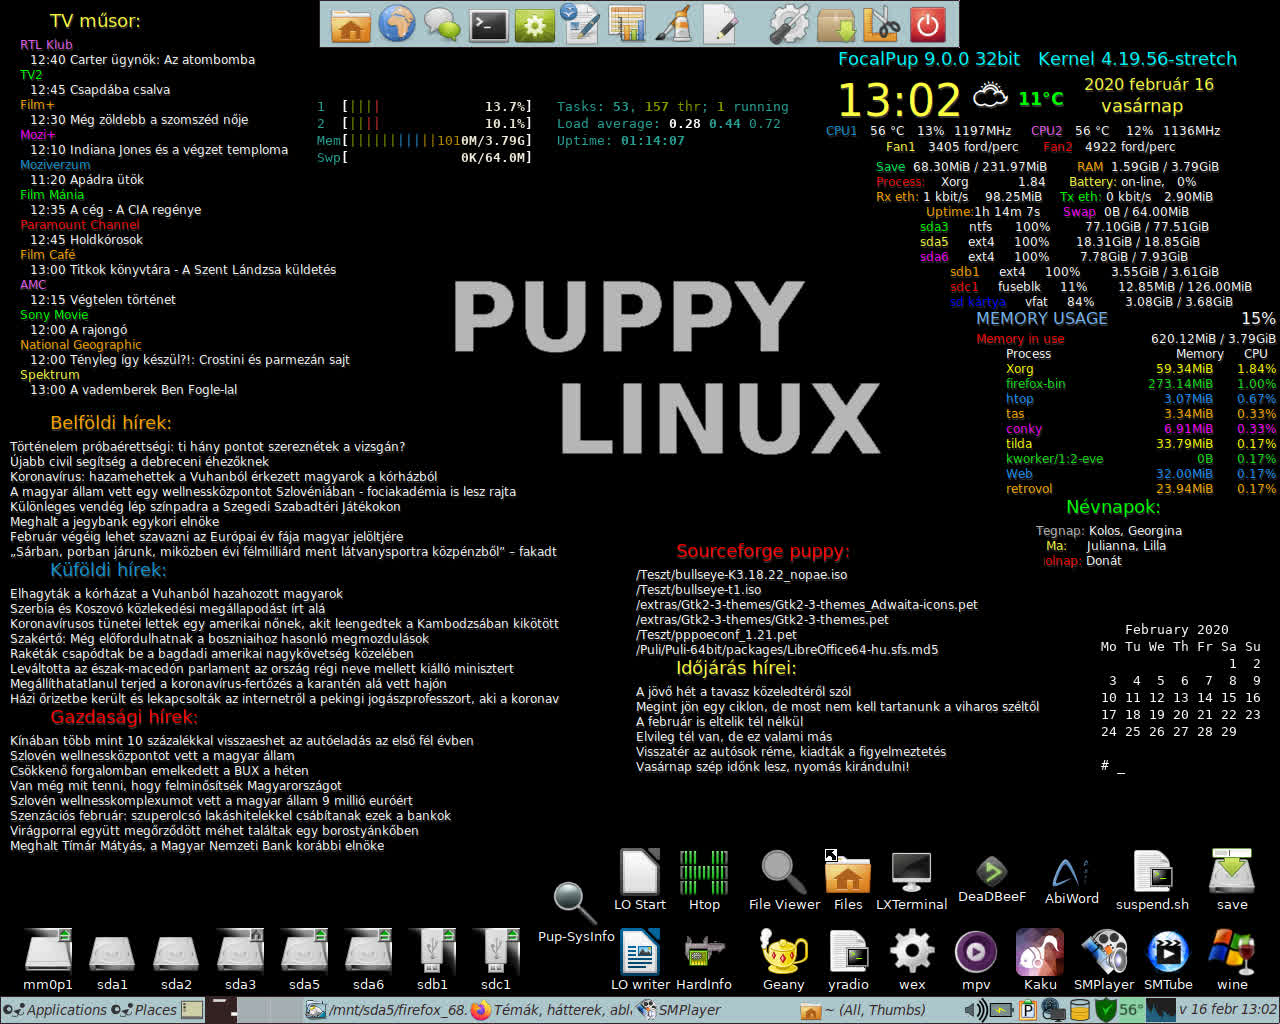Click the 56° temperature tray indicator
Viewport: 1280px width, 1024px height.
pos(1131,1010)
